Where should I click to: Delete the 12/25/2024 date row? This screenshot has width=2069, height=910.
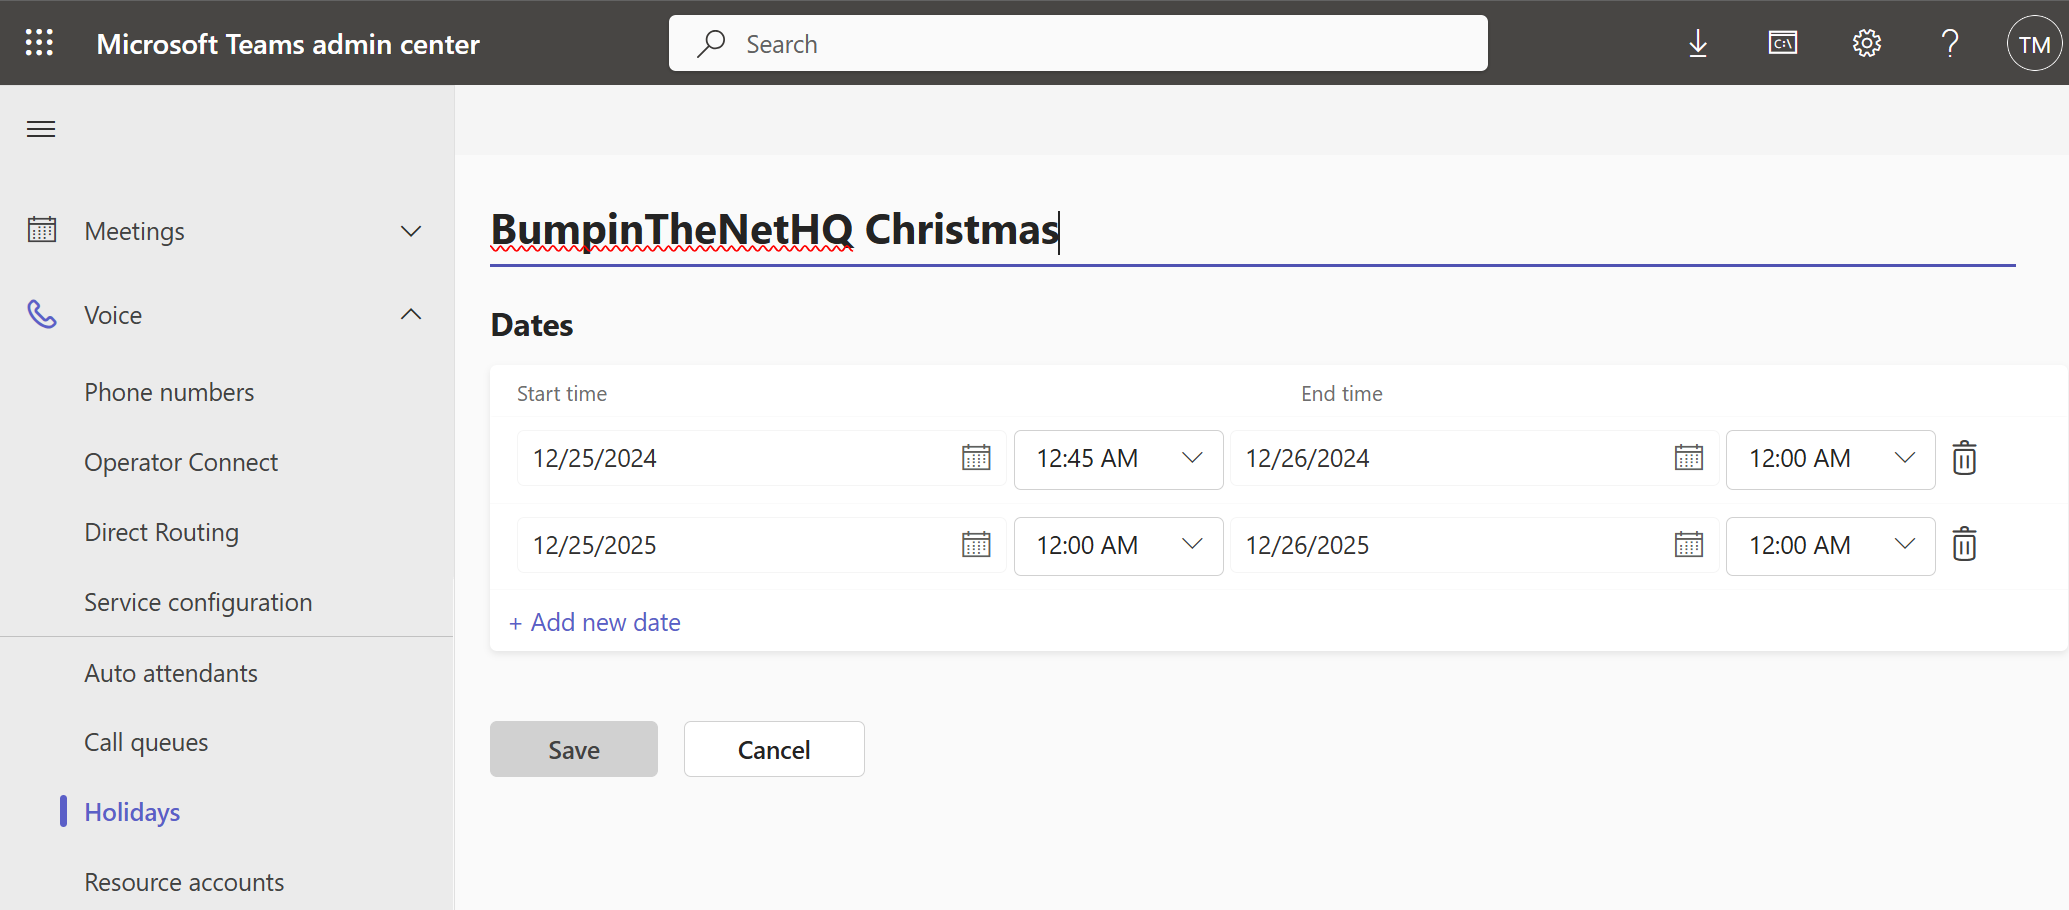click(1964, 458)
